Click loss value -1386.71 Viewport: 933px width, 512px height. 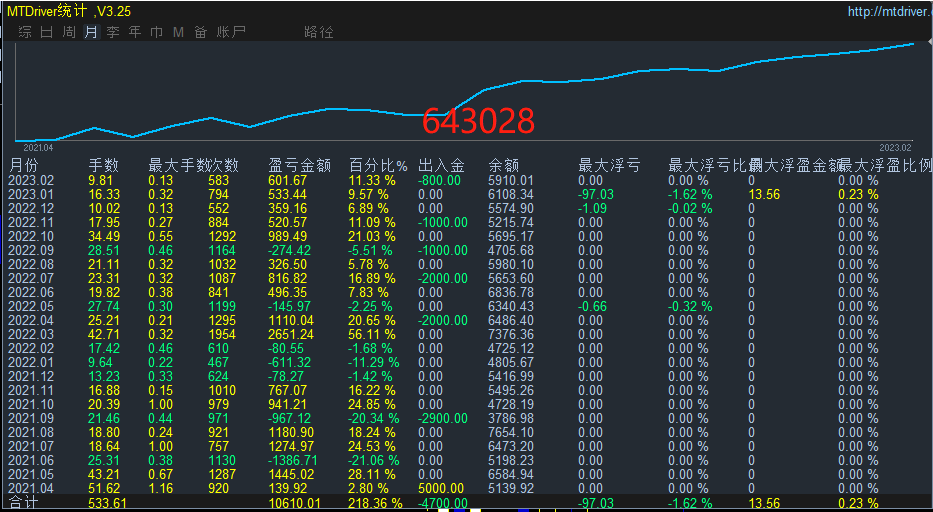293,460
